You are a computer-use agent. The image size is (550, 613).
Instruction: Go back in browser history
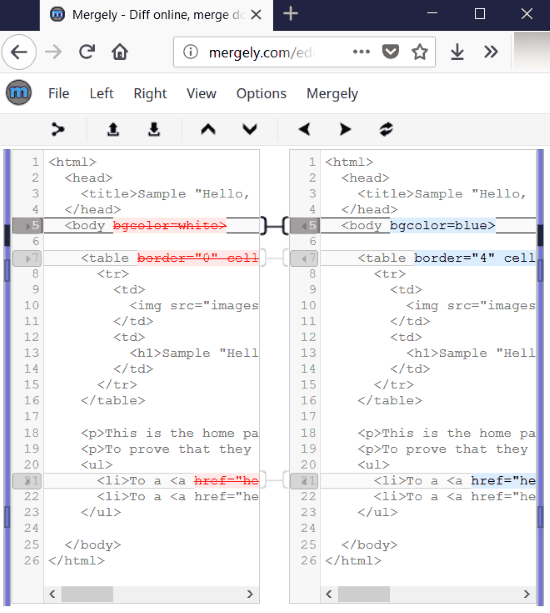(19, 52)
